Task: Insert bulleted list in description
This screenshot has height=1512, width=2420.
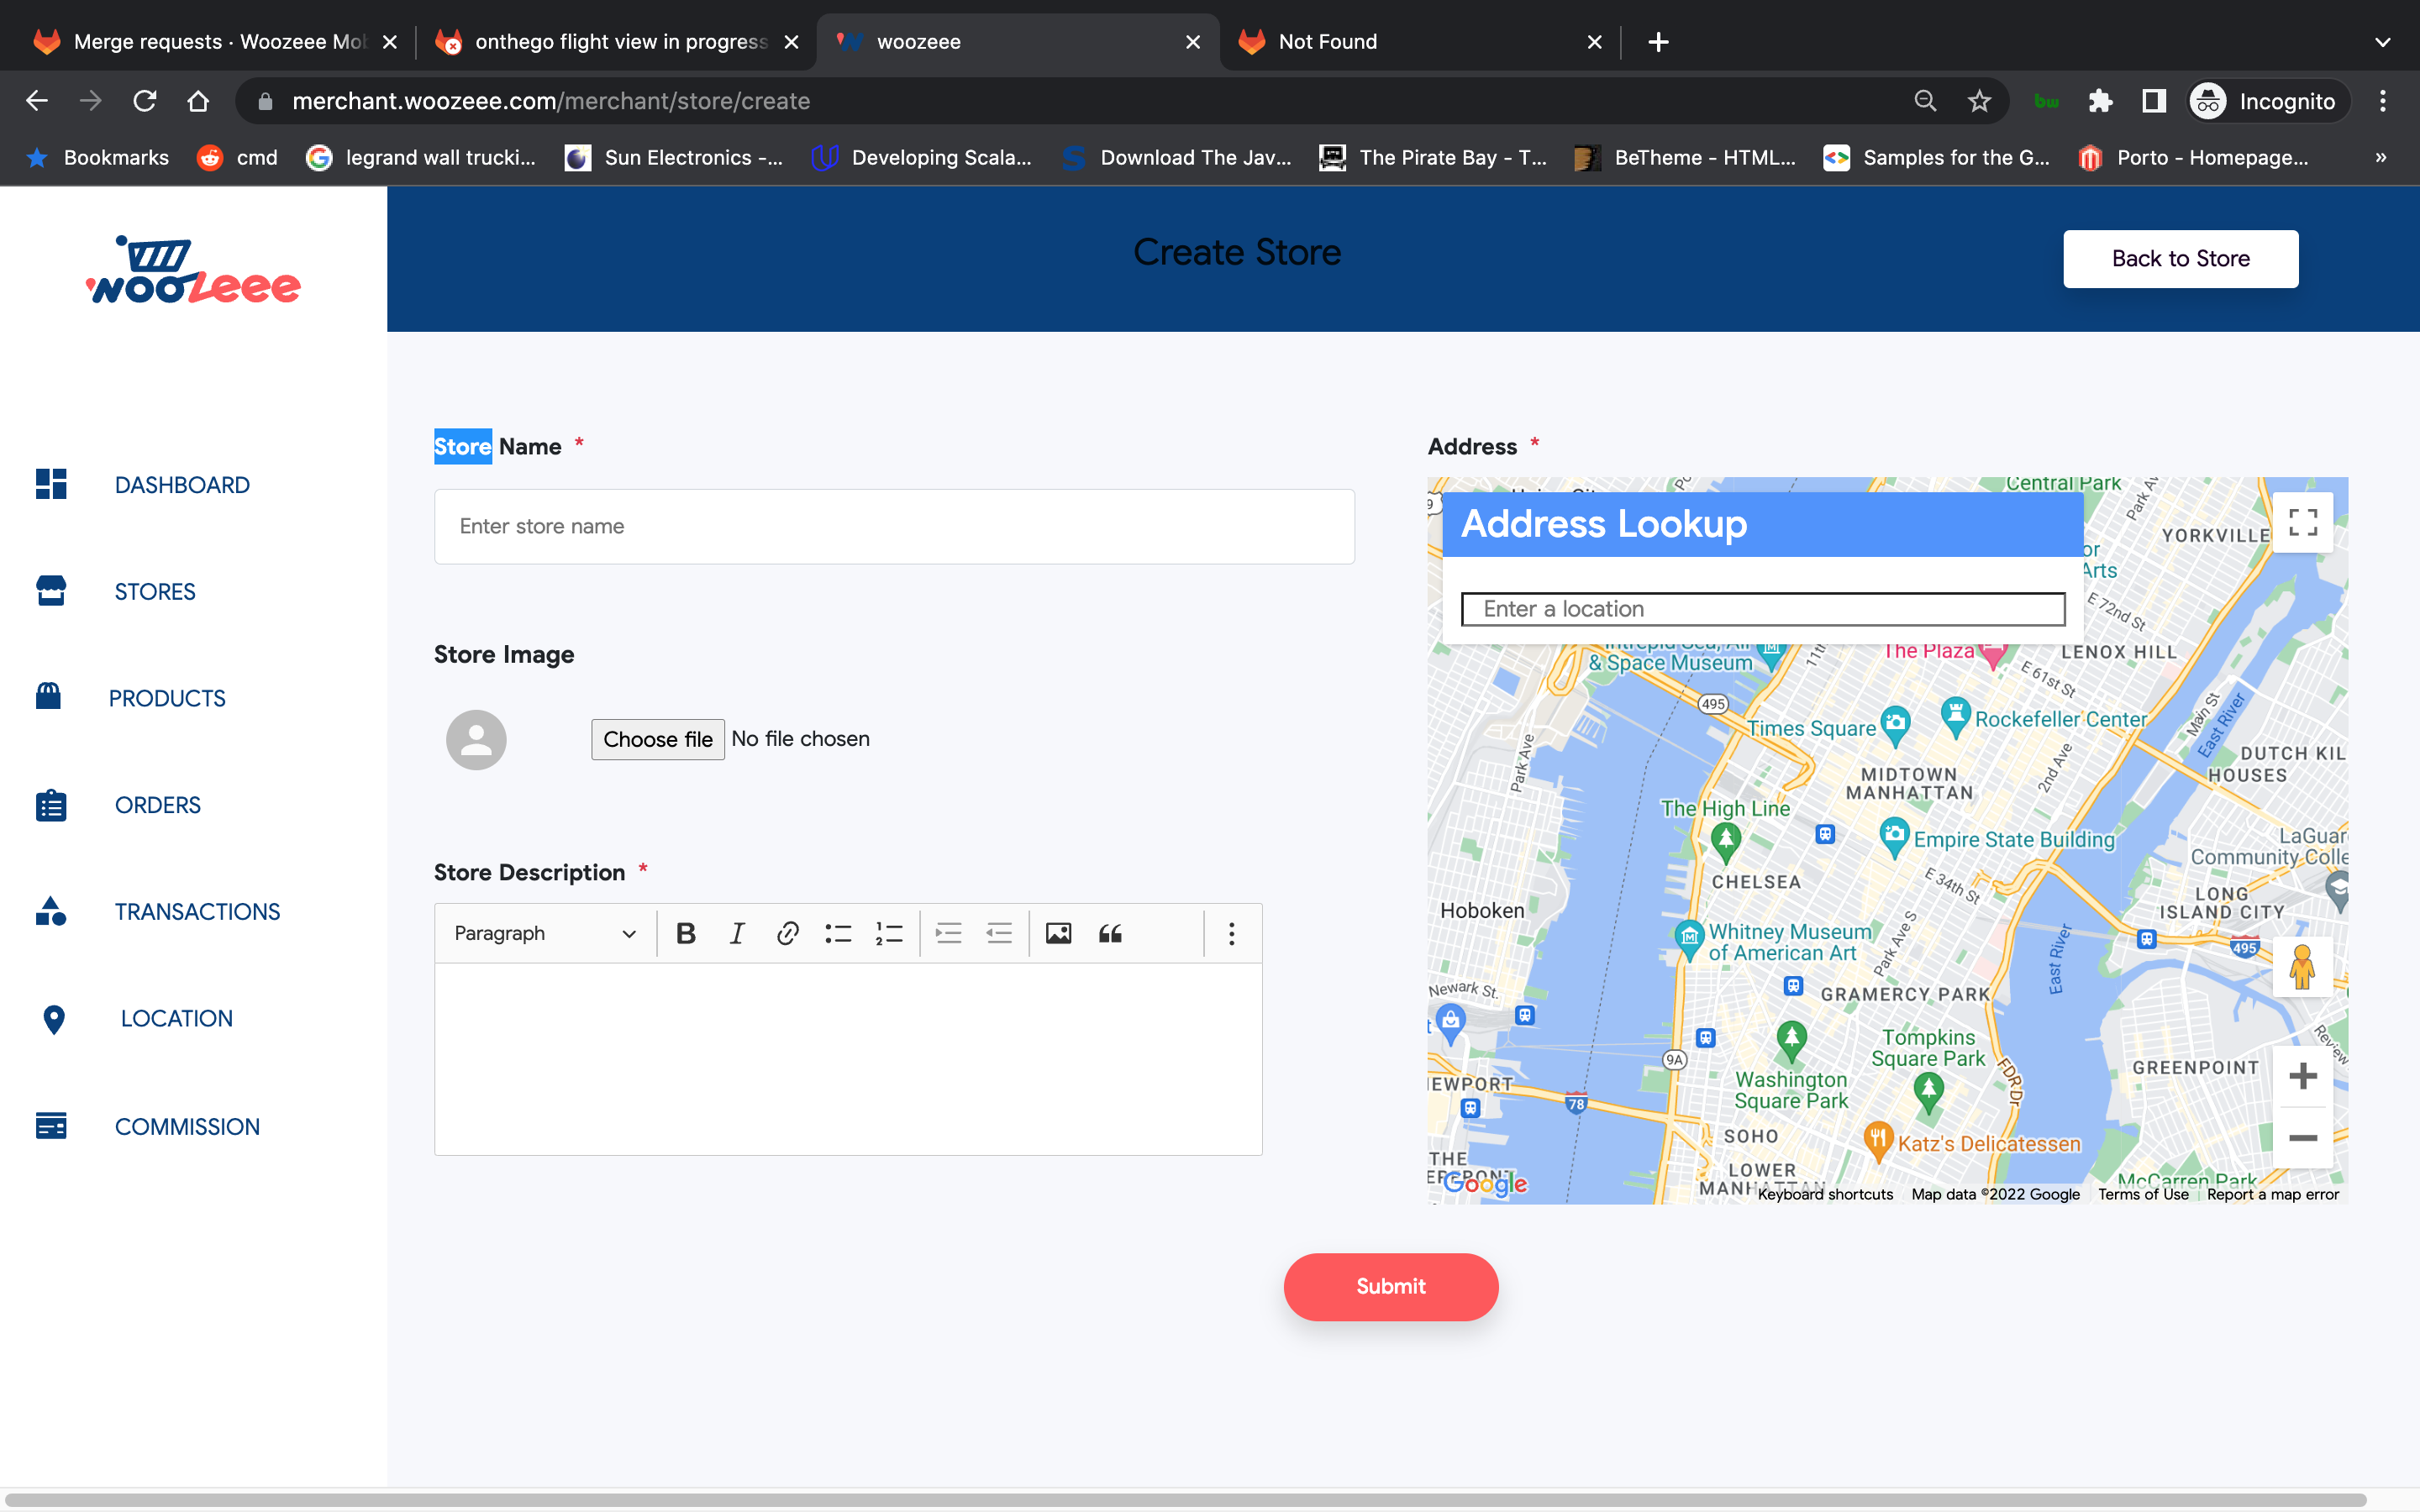Action: click(x=838, y=933)
